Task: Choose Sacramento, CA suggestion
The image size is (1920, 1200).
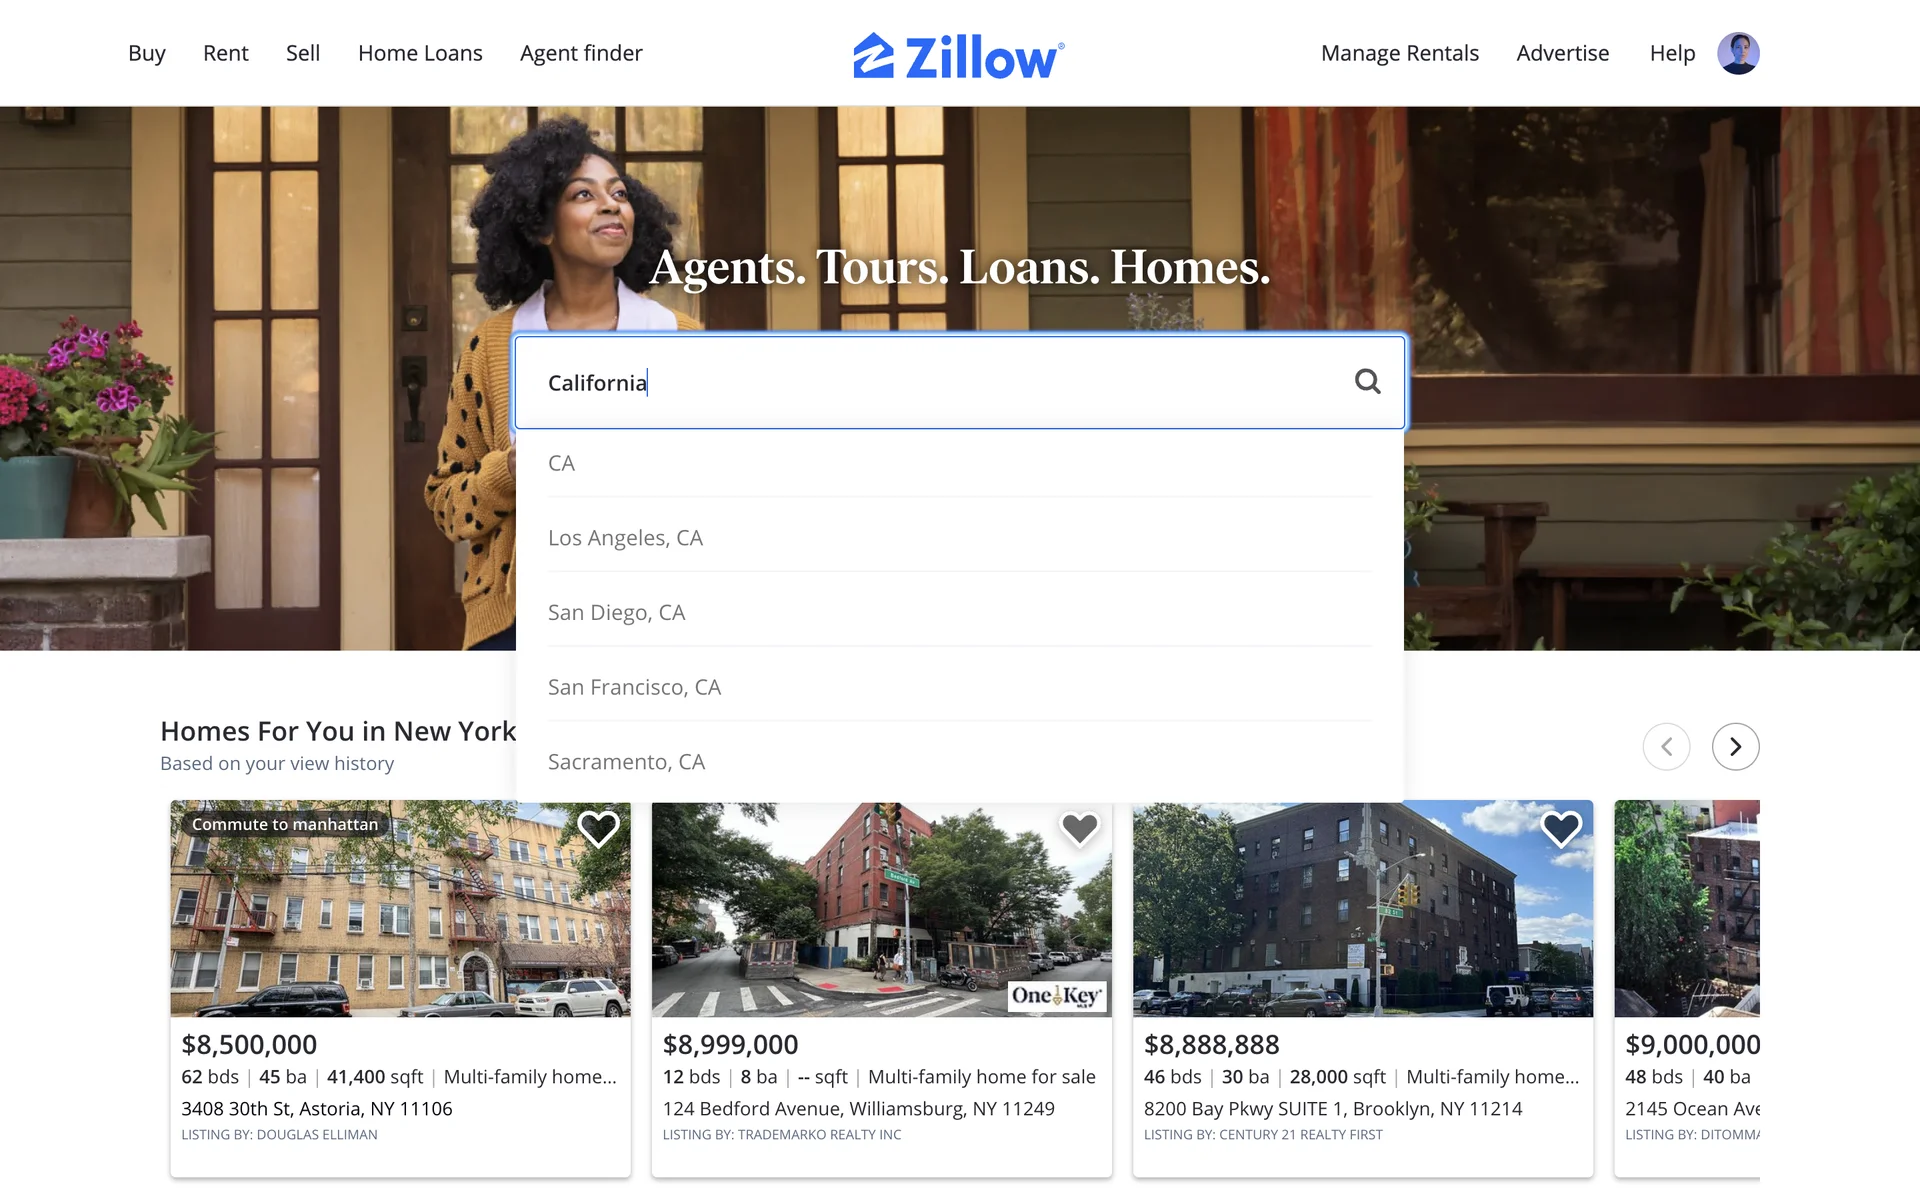Action: click(960, 762)
